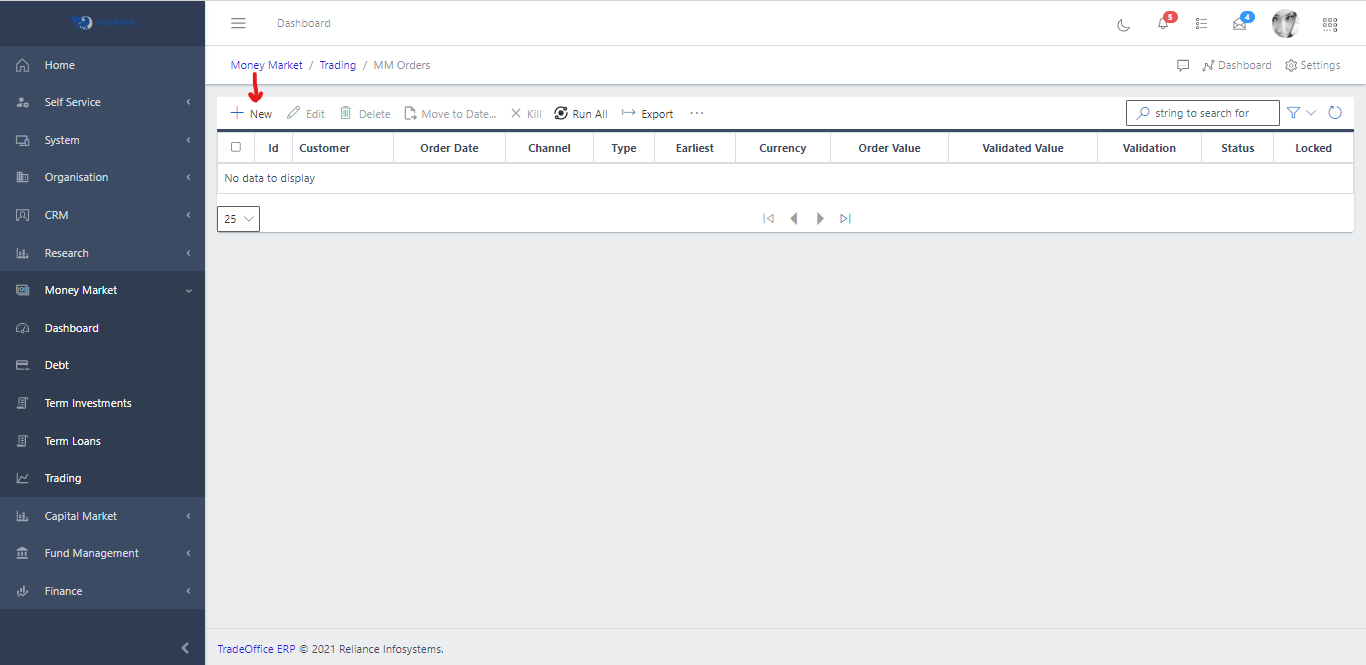Tick the select-all checkbox in table header

tap(236, 147)
